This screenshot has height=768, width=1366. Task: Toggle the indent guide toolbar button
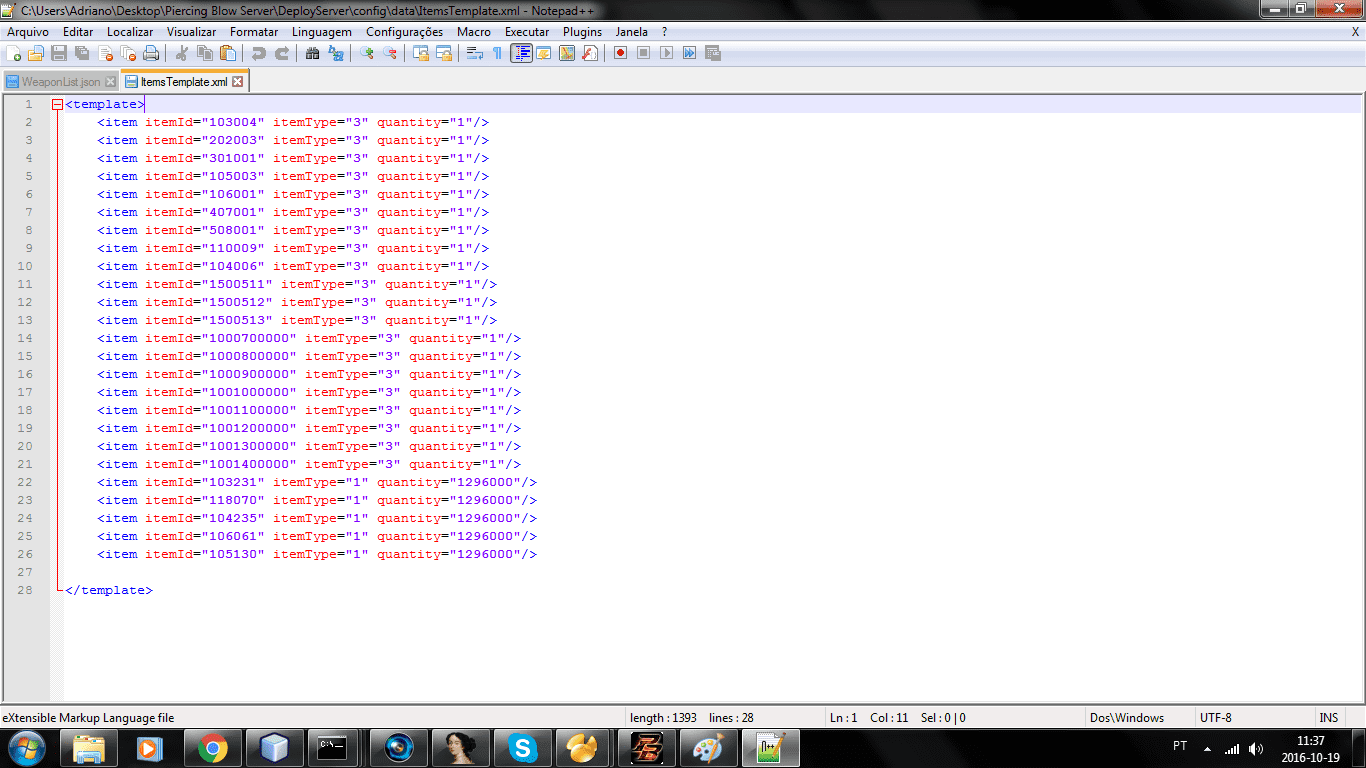click(521, 53)
